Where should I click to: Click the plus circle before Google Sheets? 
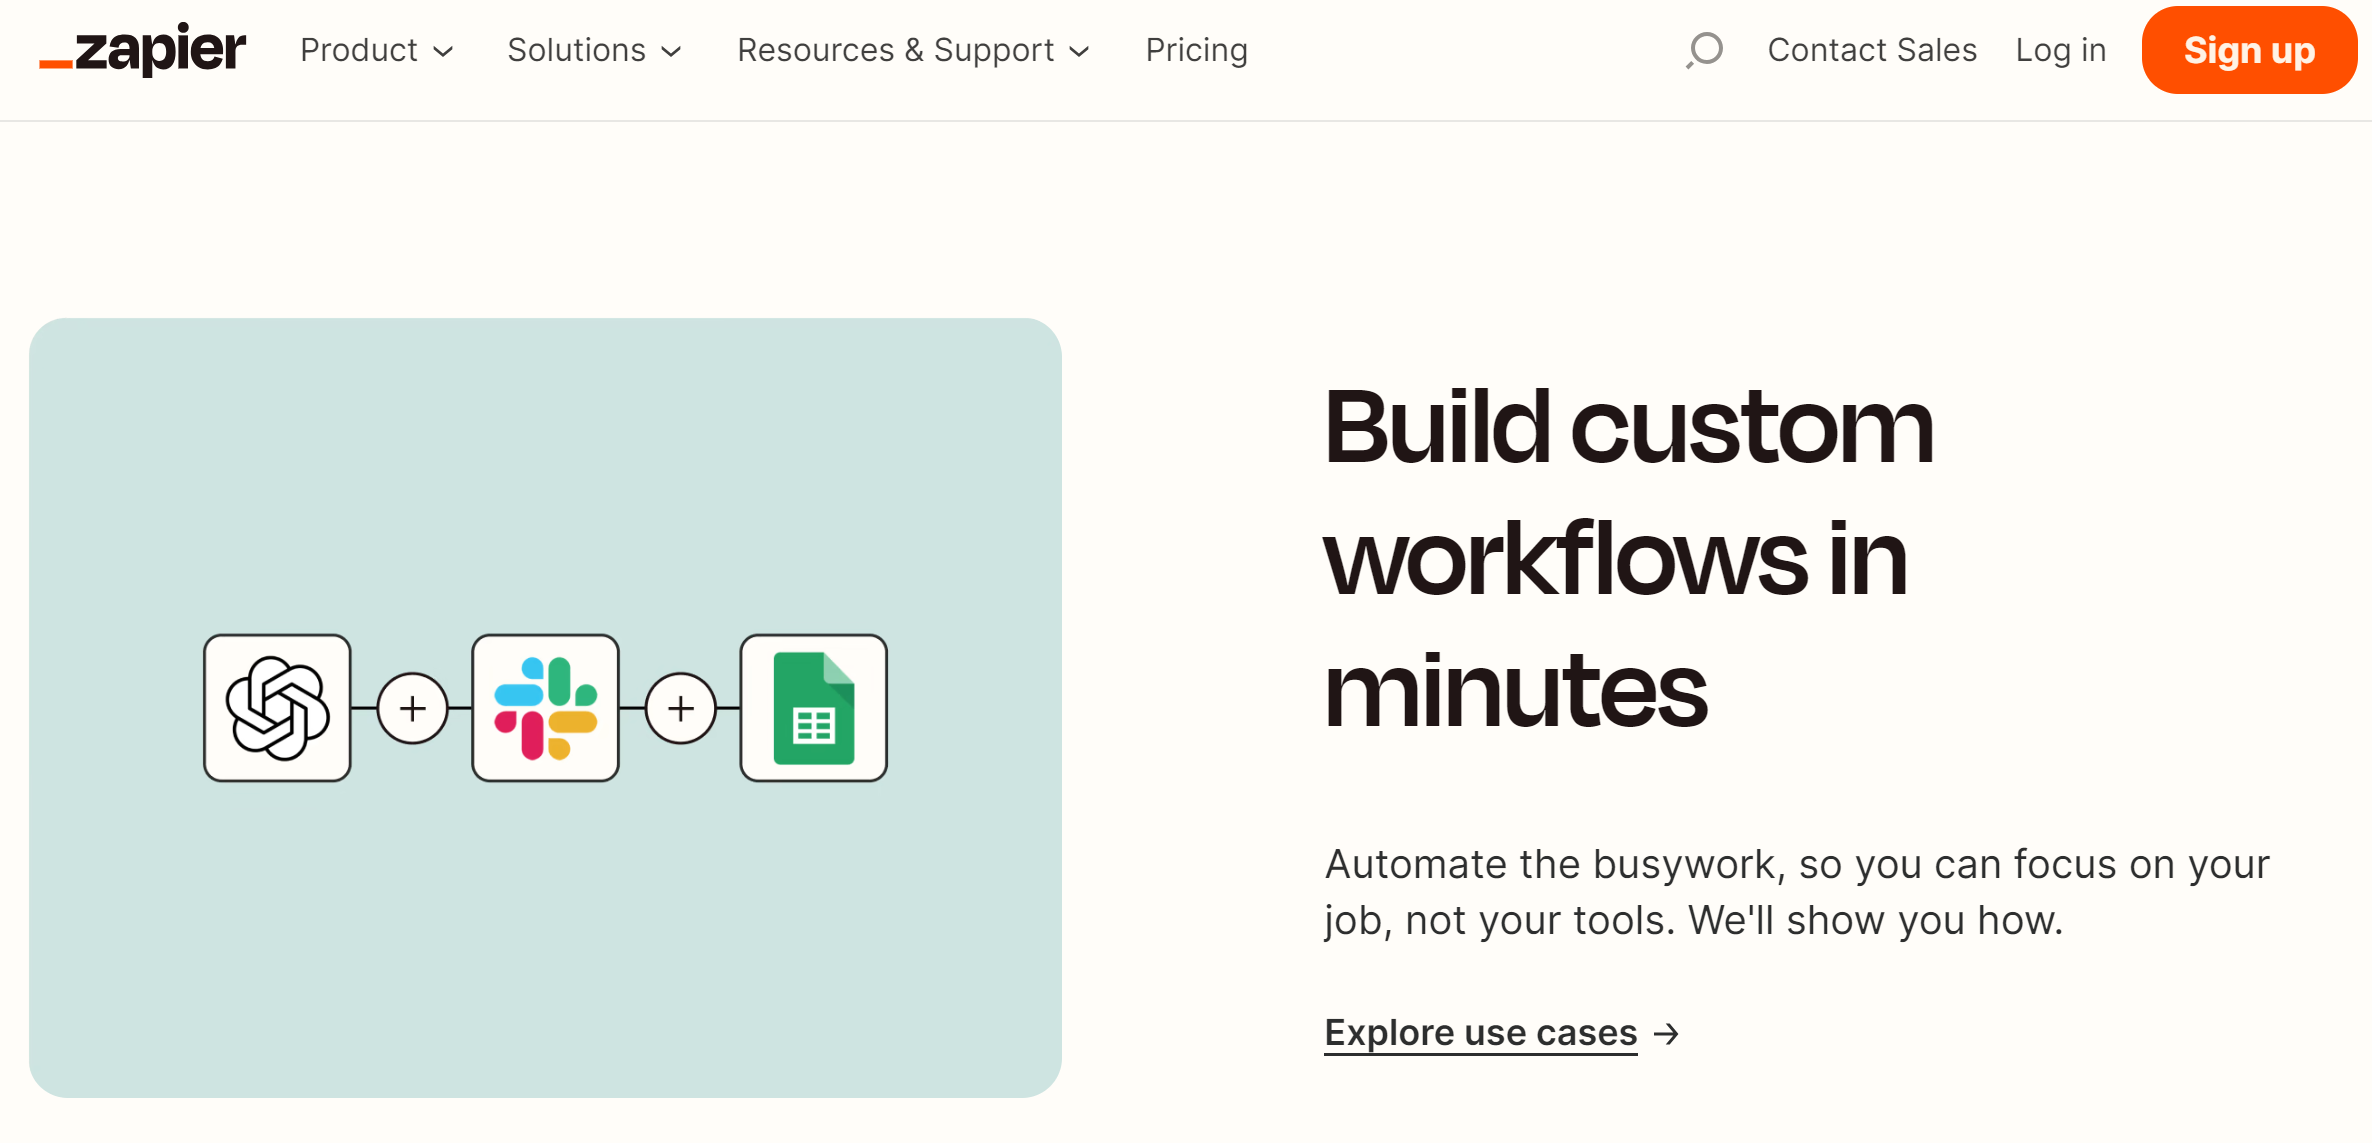(x=680, y=708)
